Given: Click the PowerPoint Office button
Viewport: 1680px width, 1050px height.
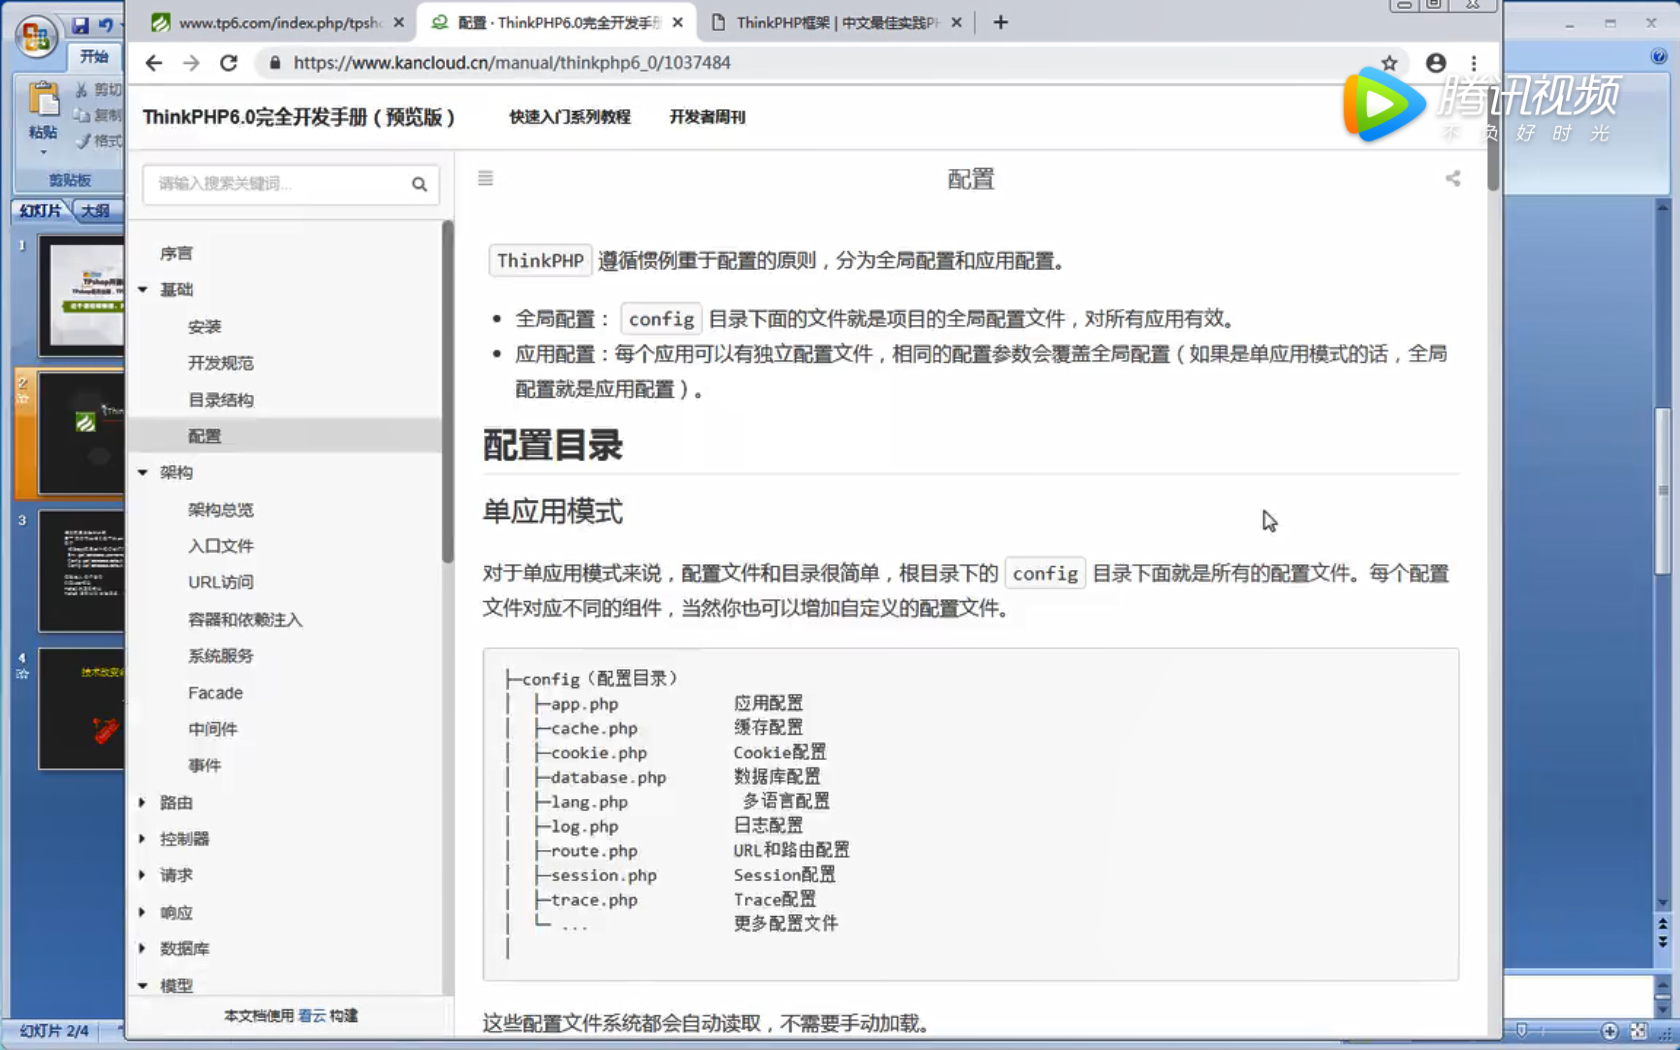Looking at the screenshot, I should point(35,37).
